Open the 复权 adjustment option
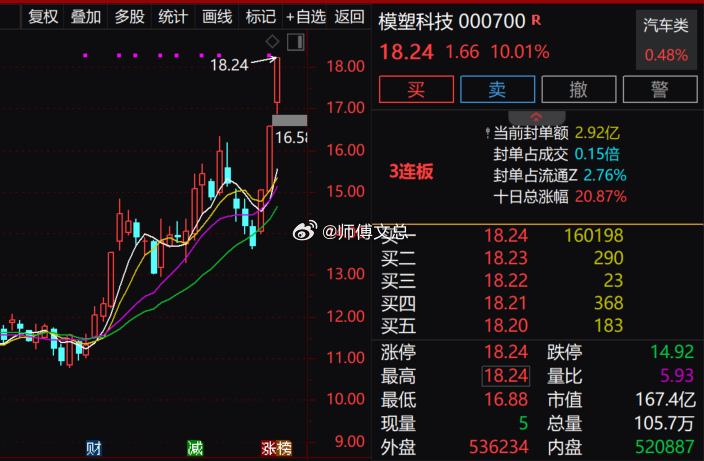 [43, 17]
